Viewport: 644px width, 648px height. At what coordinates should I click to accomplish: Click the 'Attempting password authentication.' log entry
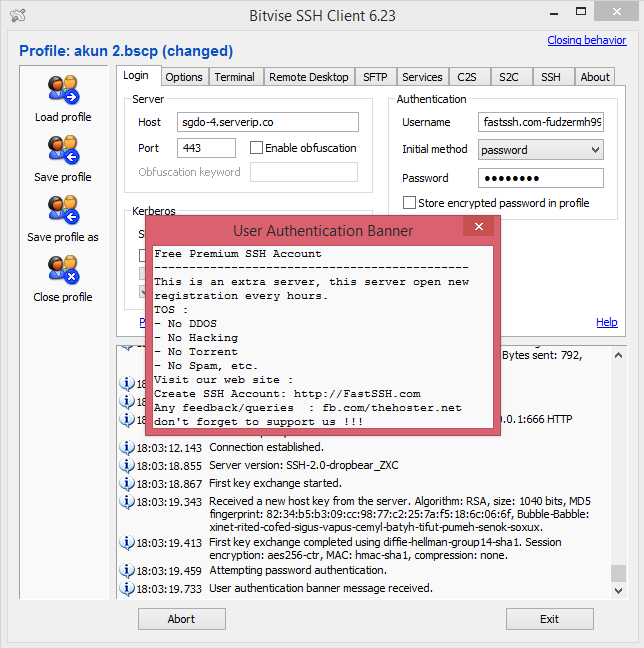298,570
